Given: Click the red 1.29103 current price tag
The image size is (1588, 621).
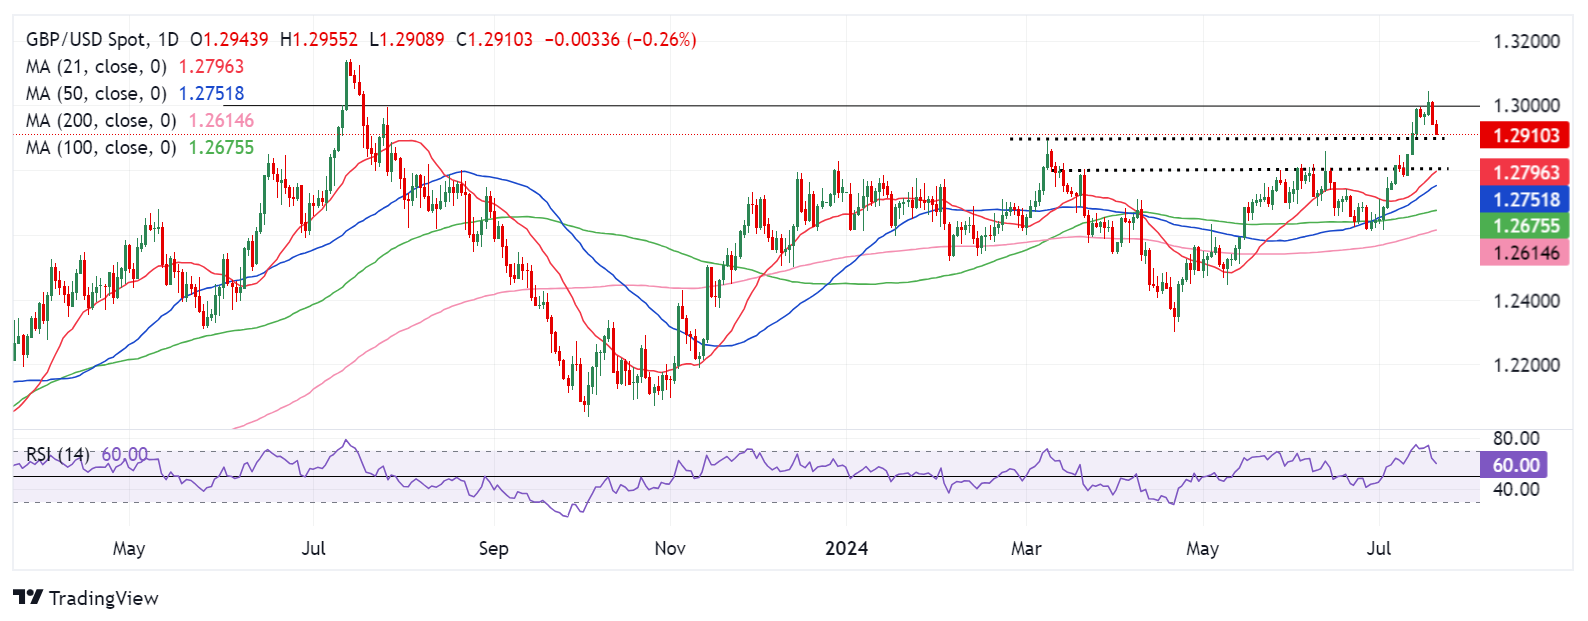Looking at the screenshot, I should pyautogui.click(x=1525, y=136).
